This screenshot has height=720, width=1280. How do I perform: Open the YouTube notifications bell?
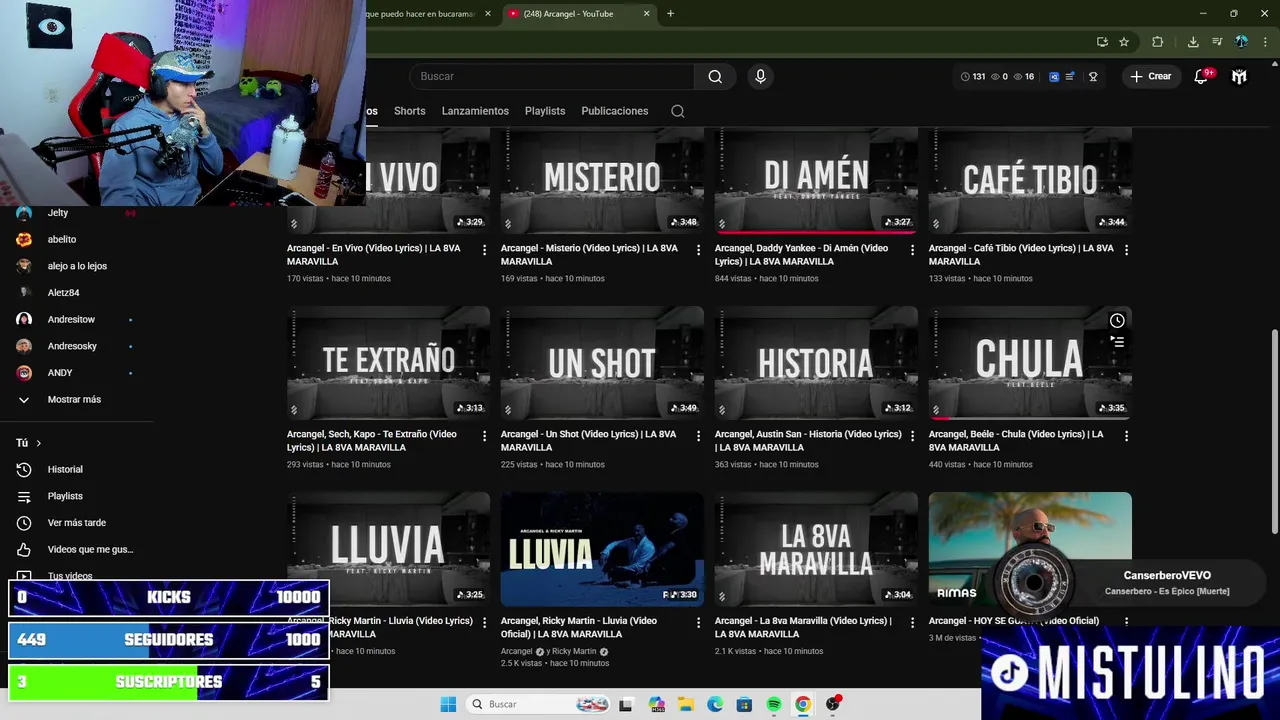pos(1201,76)
